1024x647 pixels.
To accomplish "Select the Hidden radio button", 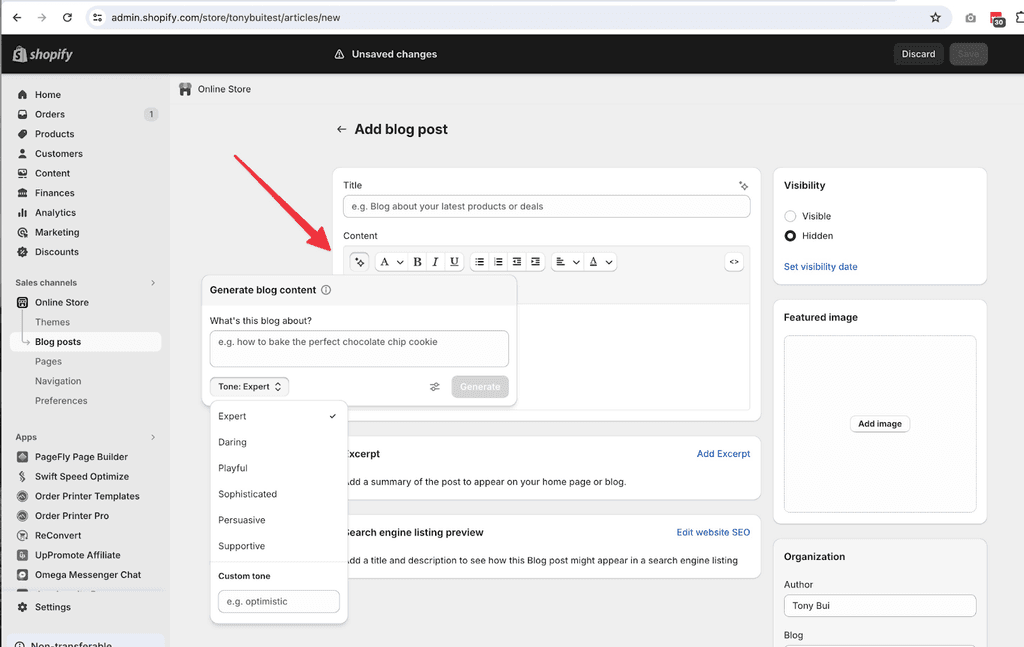I will 790,236.
